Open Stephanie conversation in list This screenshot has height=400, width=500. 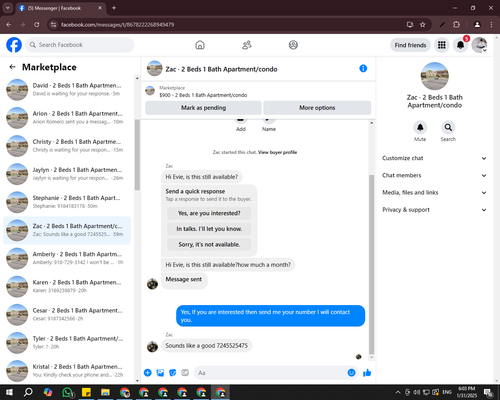[67, 202]
